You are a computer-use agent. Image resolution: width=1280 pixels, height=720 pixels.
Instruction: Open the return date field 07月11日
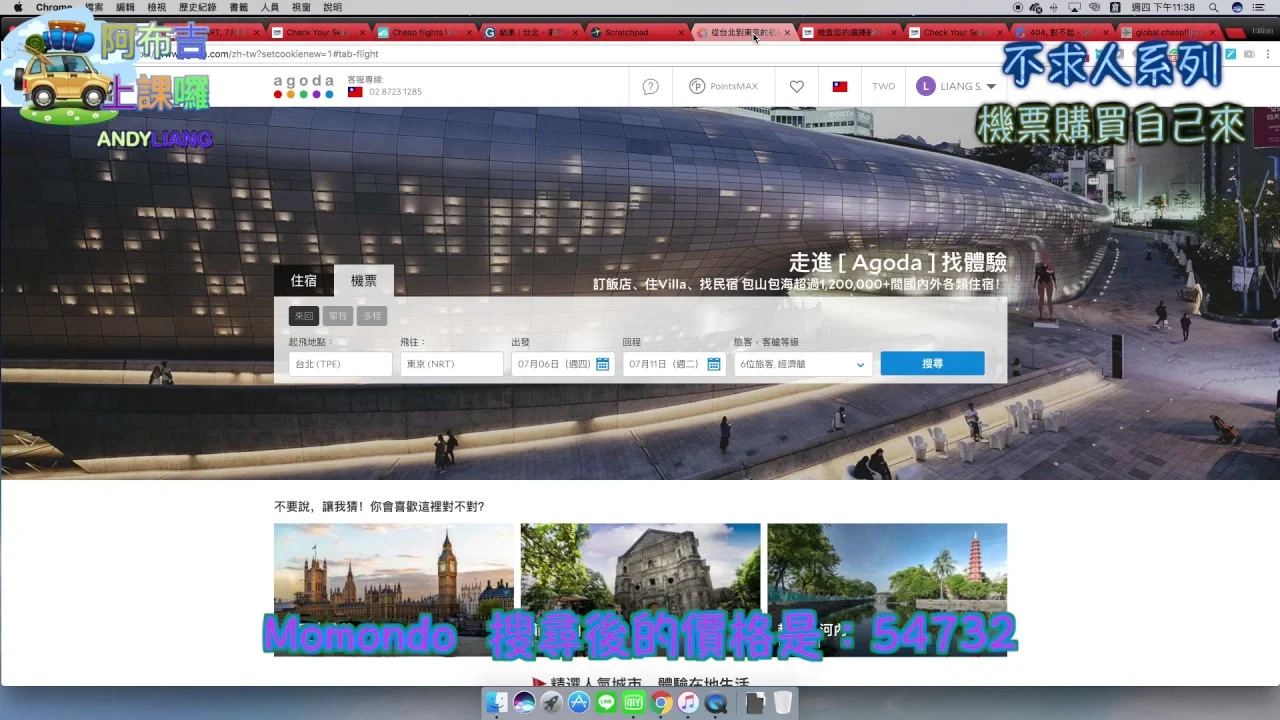673,364
